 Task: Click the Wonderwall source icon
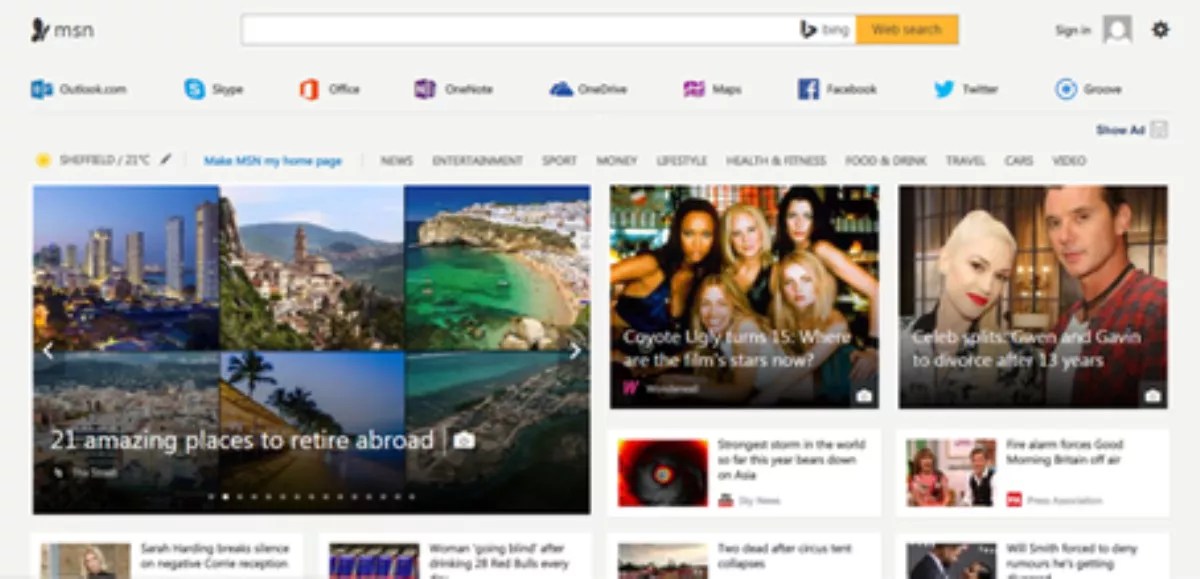point(631,388)
